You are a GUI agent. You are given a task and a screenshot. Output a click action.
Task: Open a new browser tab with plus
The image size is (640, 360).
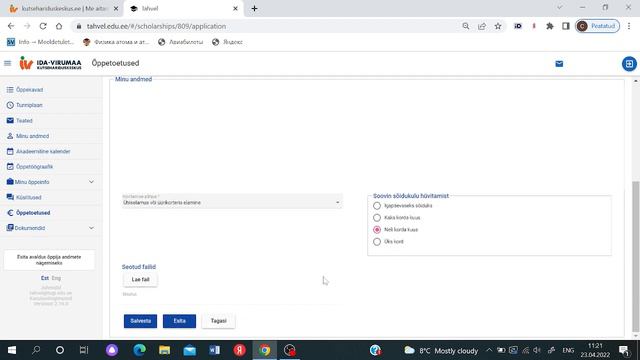click(x=254, y=8)
